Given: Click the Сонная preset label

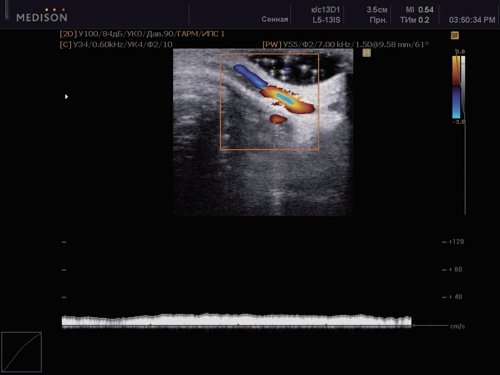Looking at the screenshot, I should coord(275,19).
